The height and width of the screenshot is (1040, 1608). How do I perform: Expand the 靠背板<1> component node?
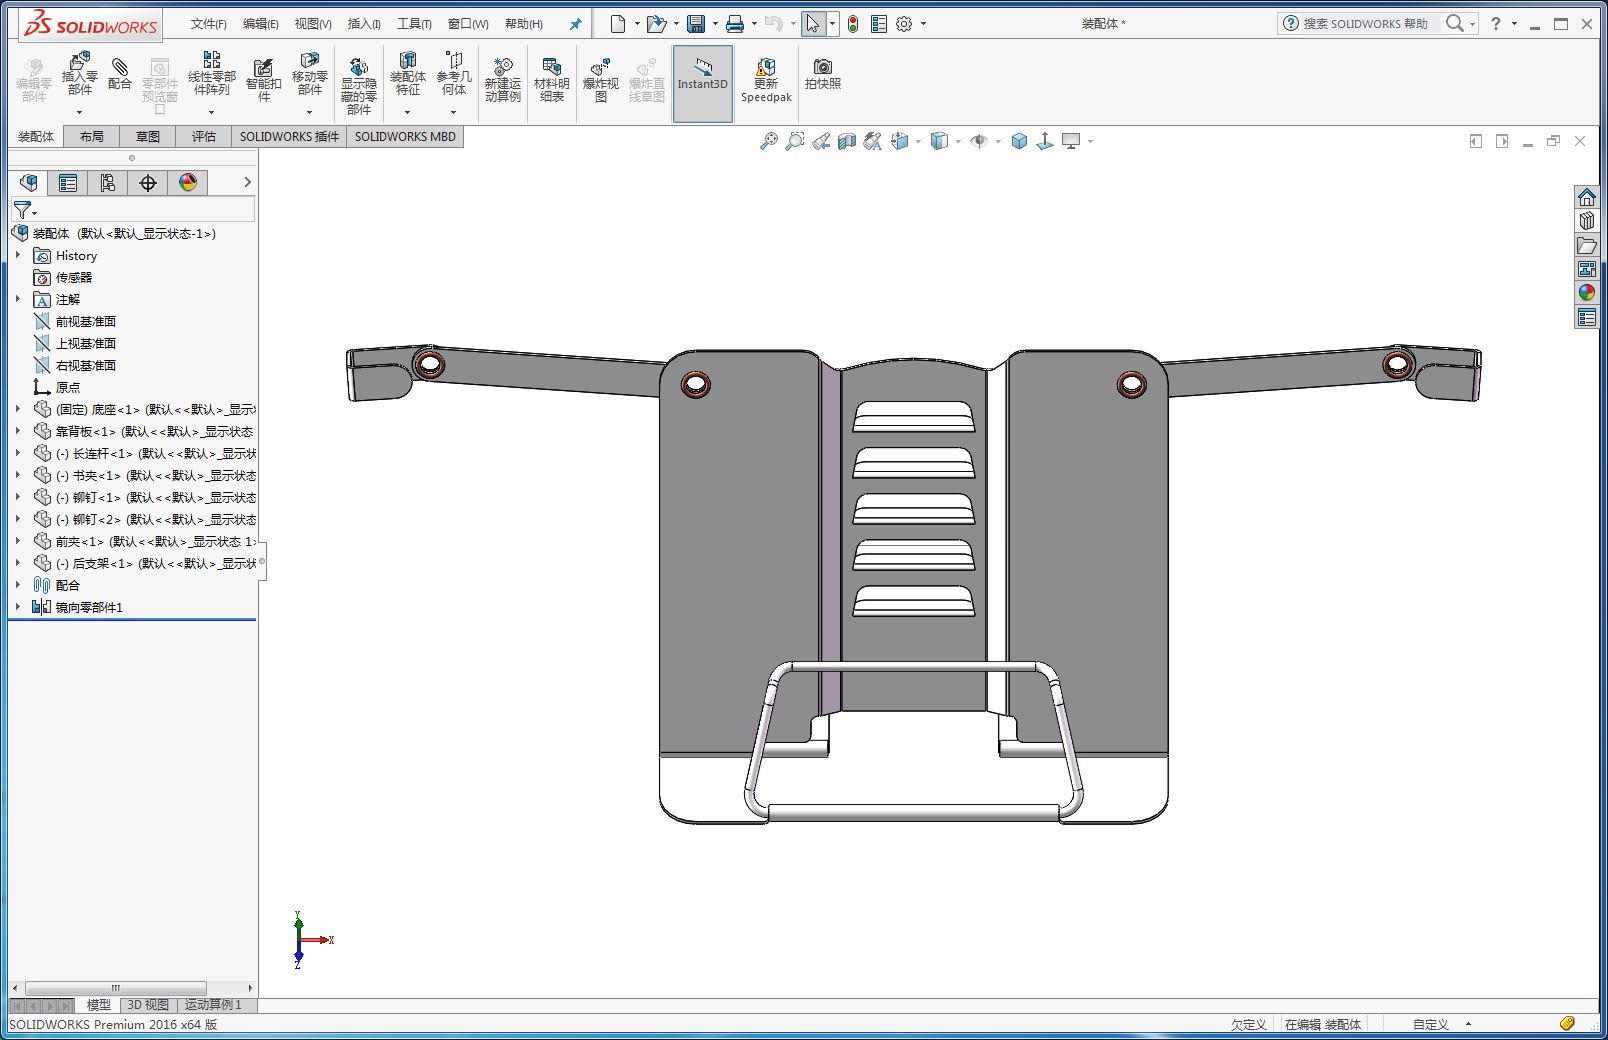click(x=18, y=432)
